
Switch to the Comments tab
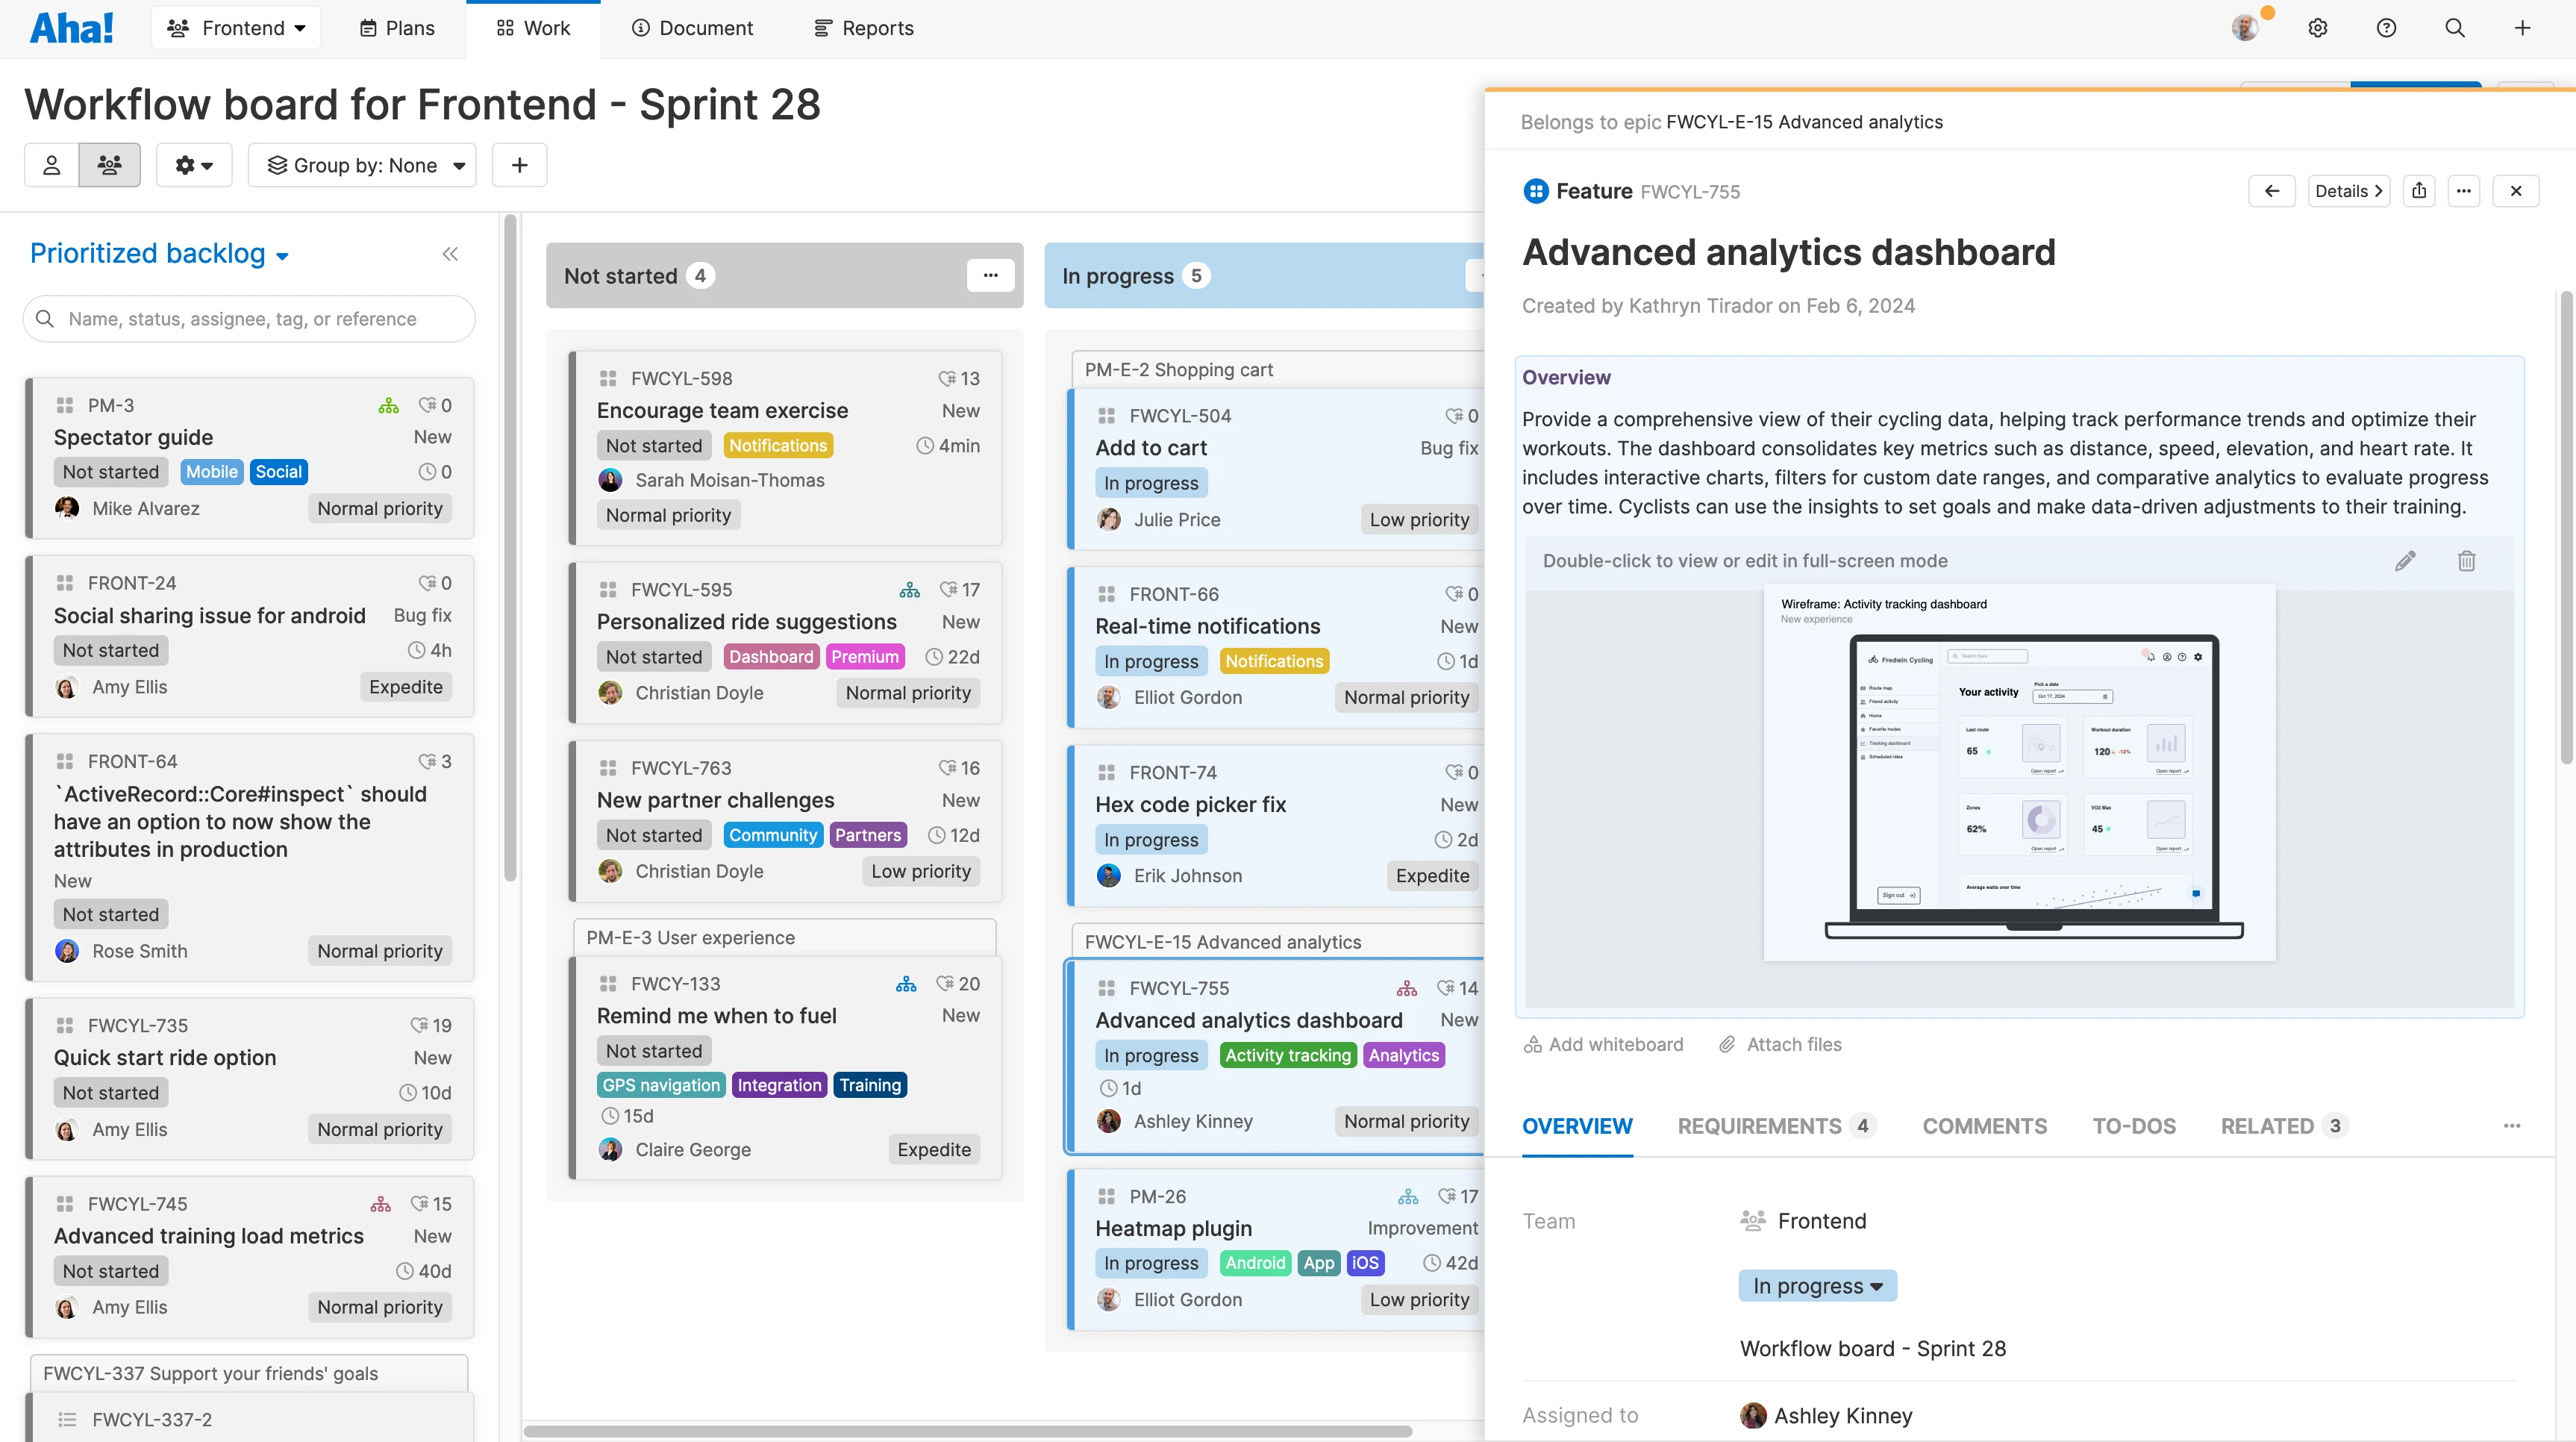point(1984,1126)
